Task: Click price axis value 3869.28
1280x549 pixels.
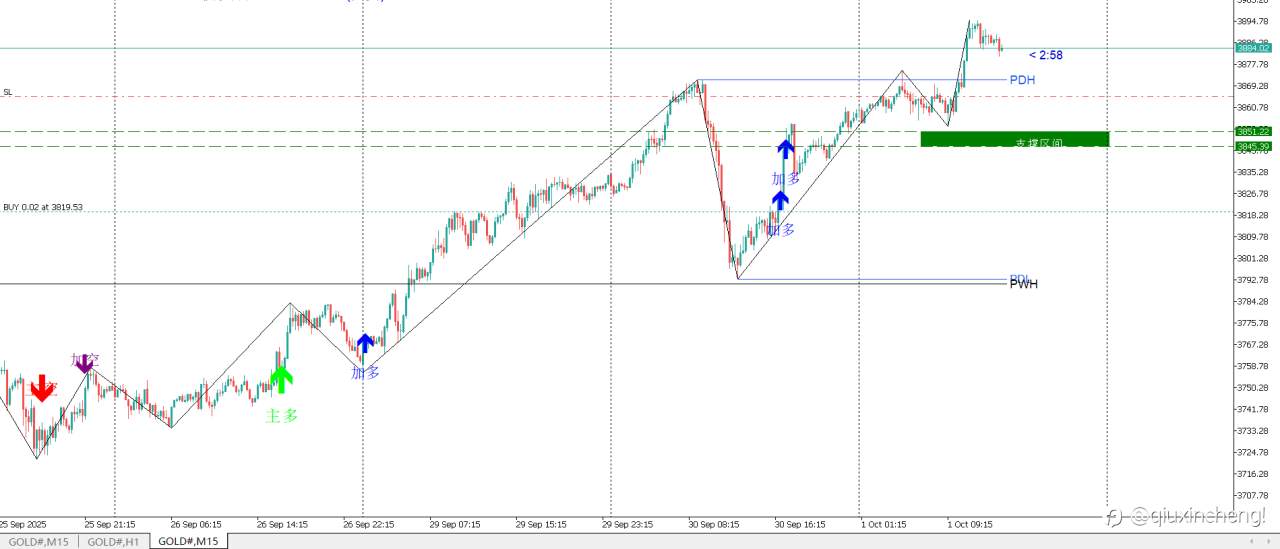Action: 1254,86
